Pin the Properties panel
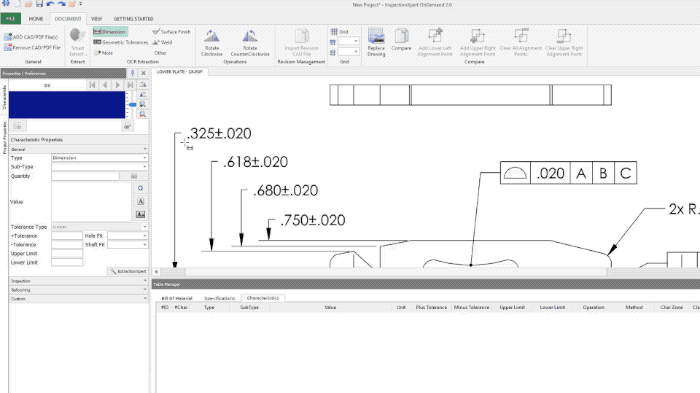700x393 pixels. coord(133,73)
